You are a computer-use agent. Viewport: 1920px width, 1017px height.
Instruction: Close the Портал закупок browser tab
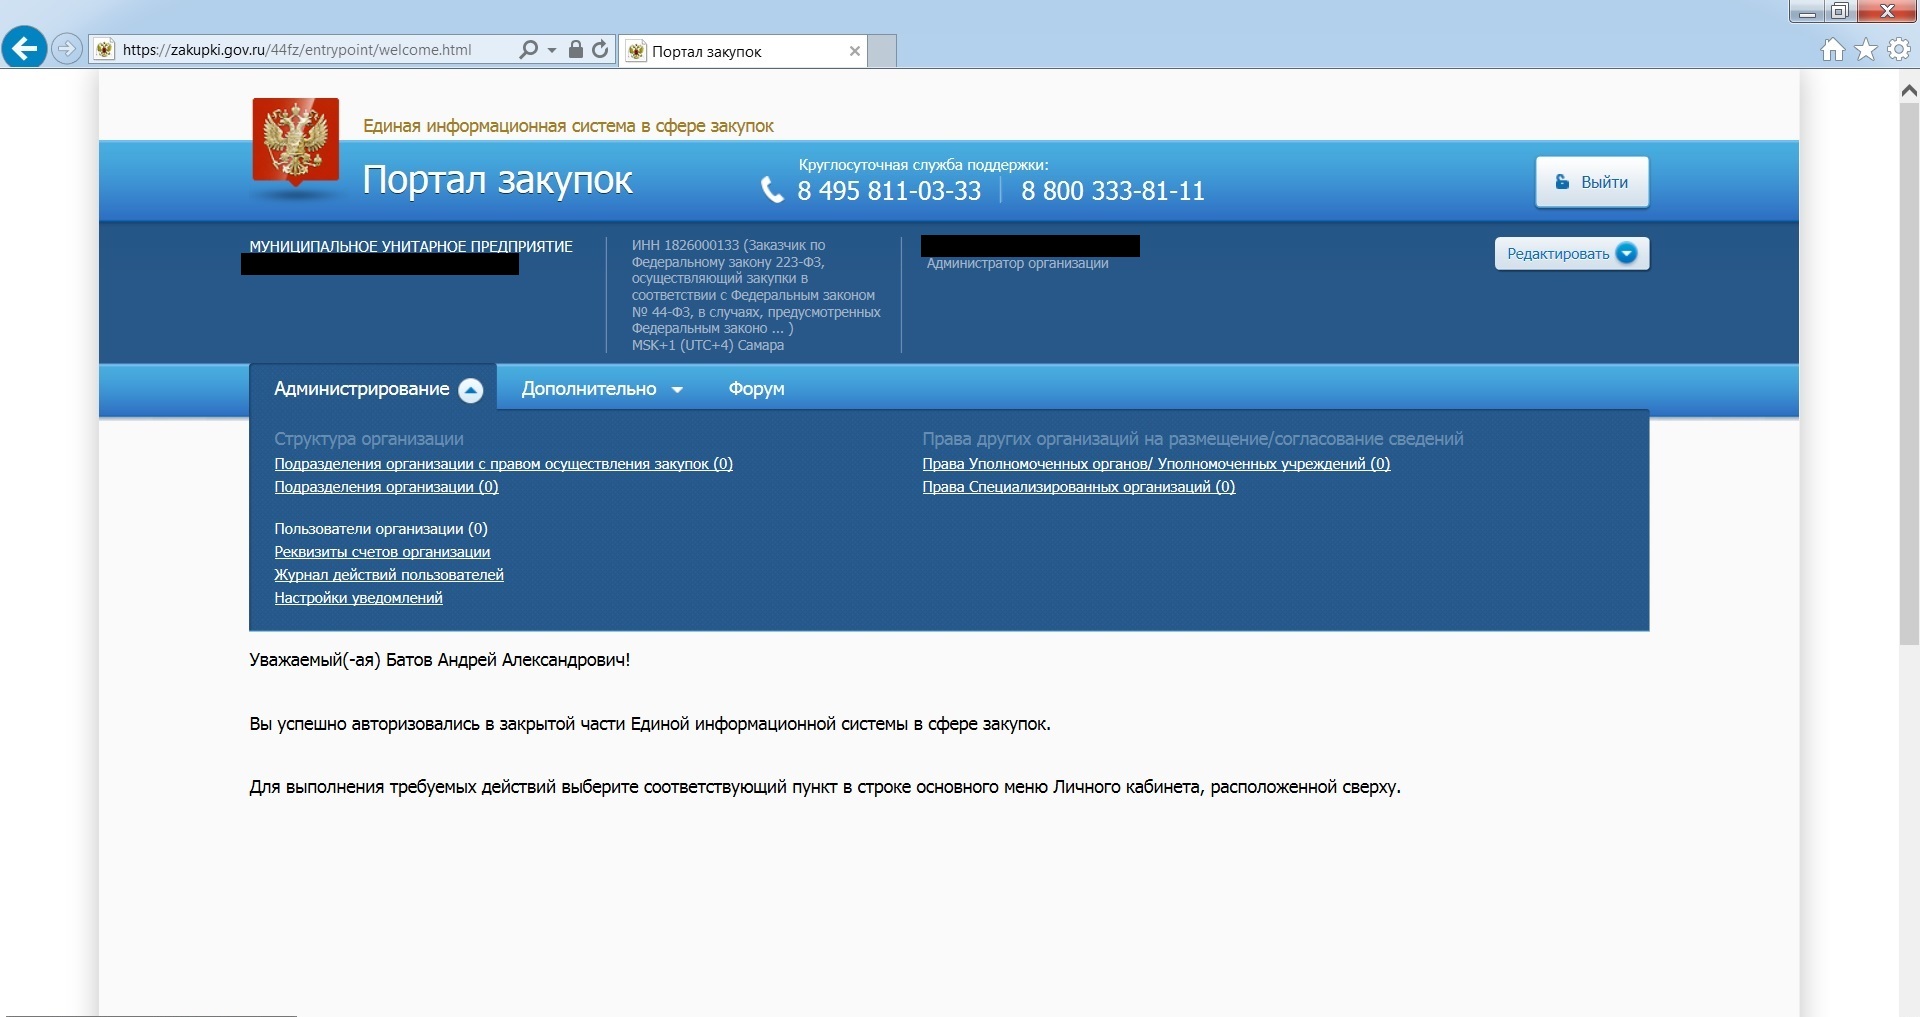854,51
